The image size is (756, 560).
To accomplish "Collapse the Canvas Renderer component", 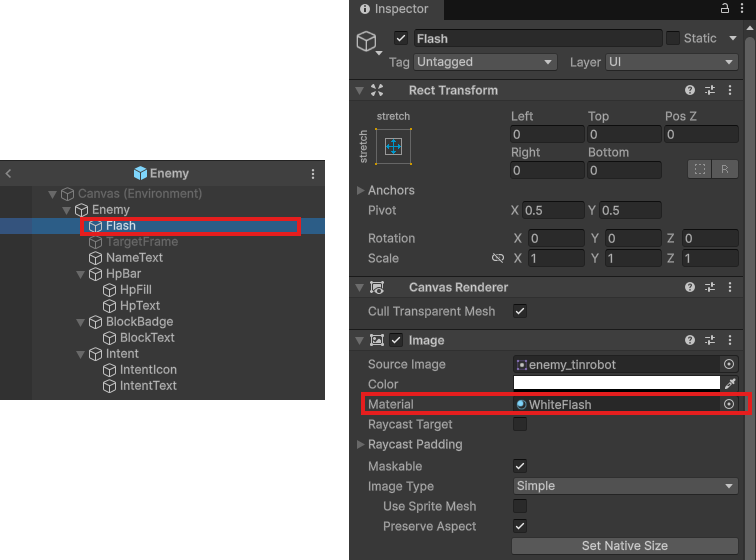I will (x=359, y=287).
